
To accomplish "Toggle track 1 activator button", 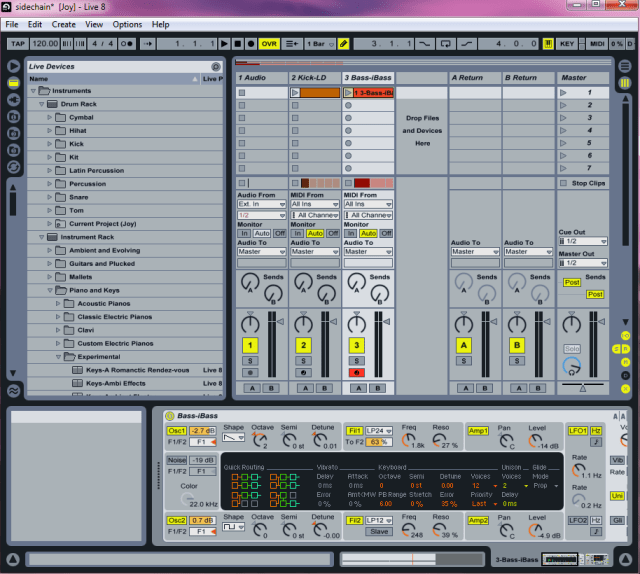I will (249, 345).
